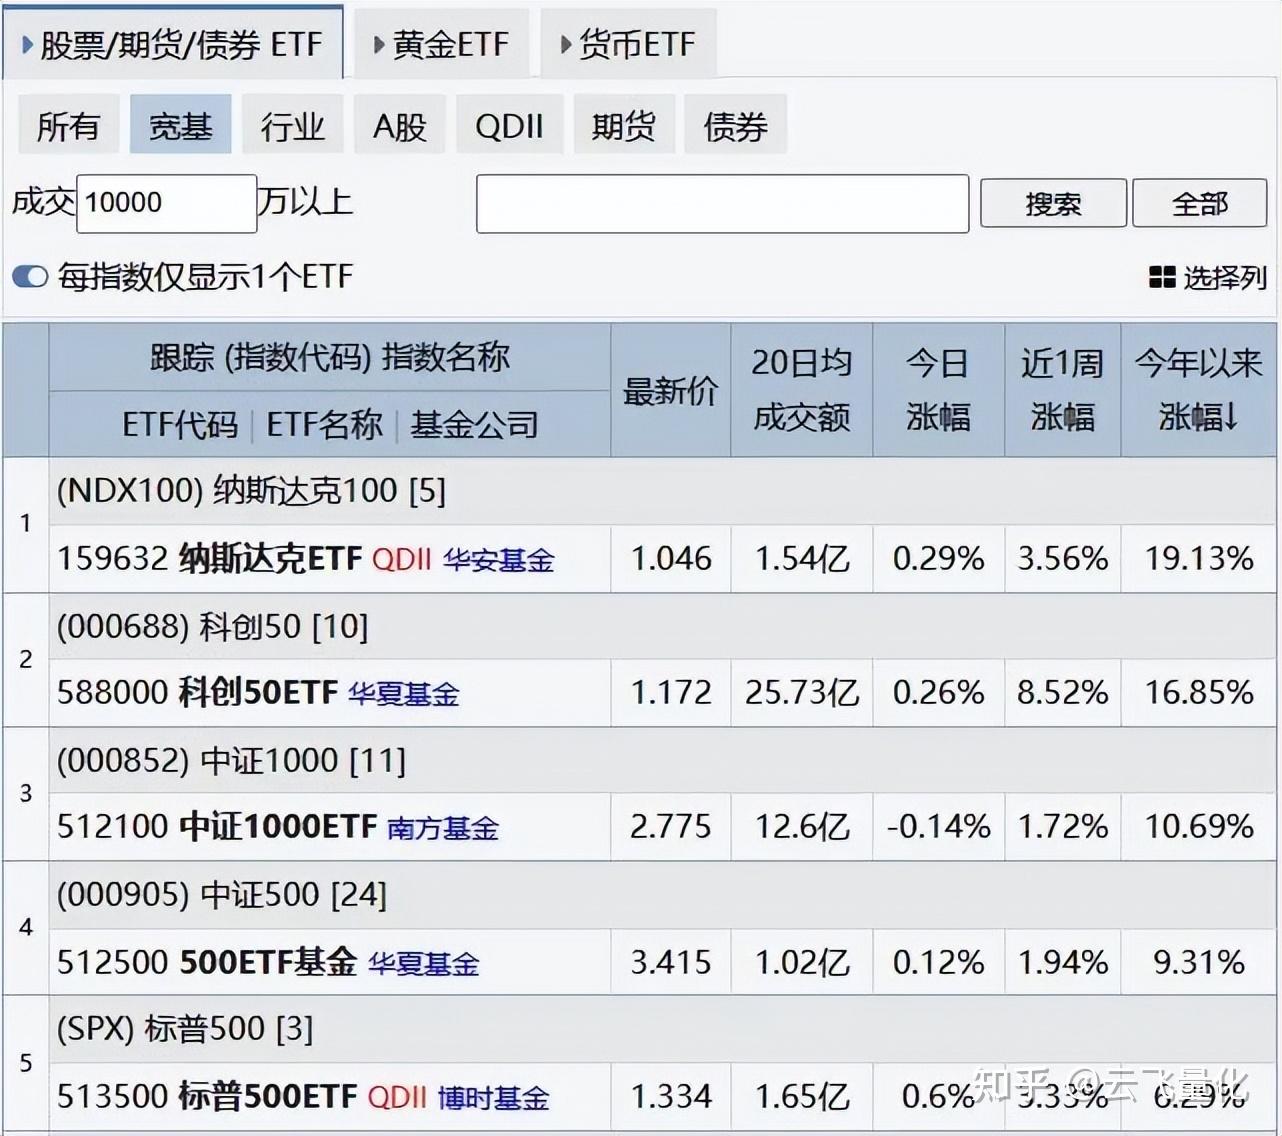Image resolution: width=1282 pixels, height=1136 pixels.
Task: Click the arrow icon on 货币ETF tab
Action: tap(564, 43)
